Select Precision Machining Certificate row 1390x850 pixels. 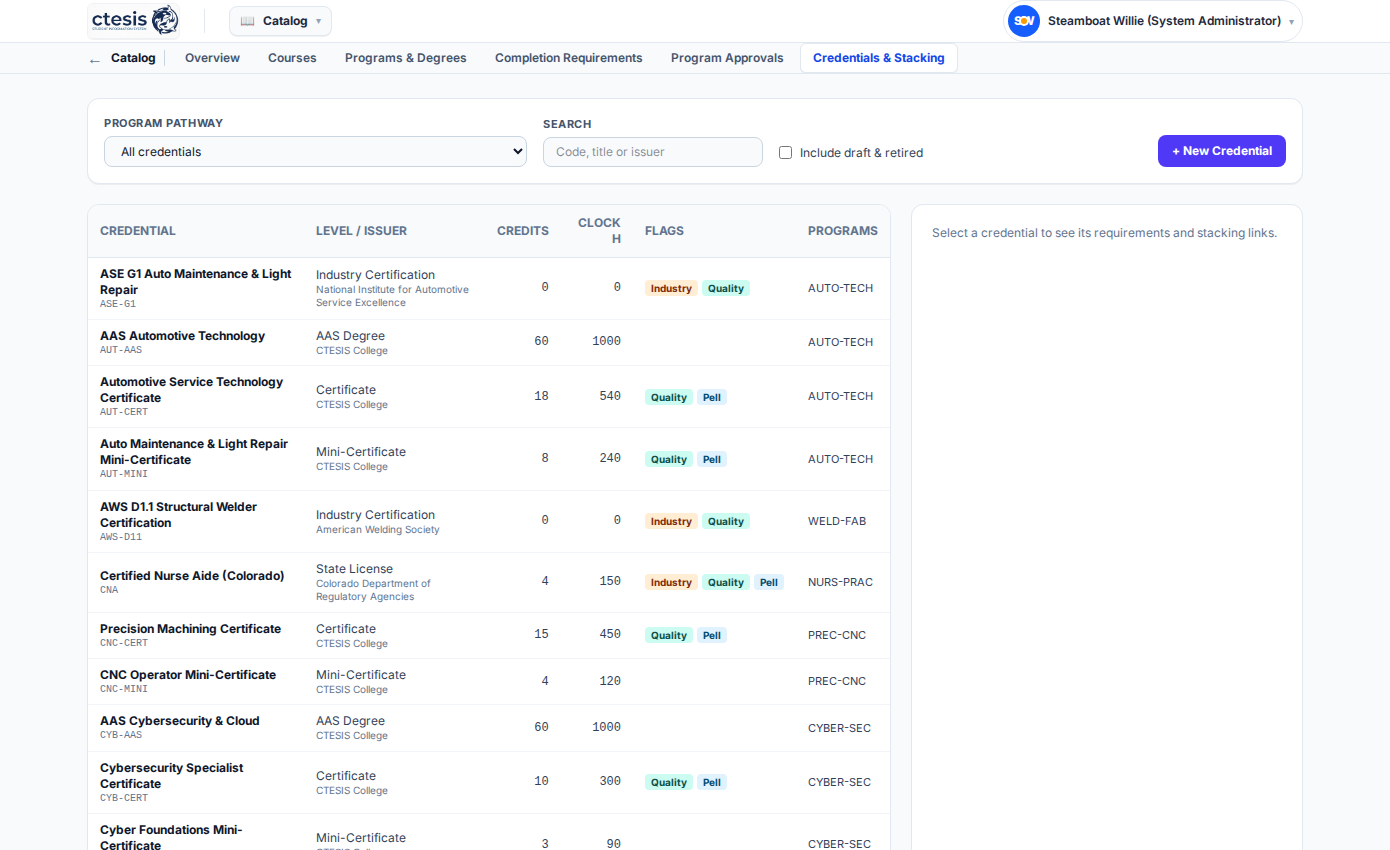(x=489, y=636)
